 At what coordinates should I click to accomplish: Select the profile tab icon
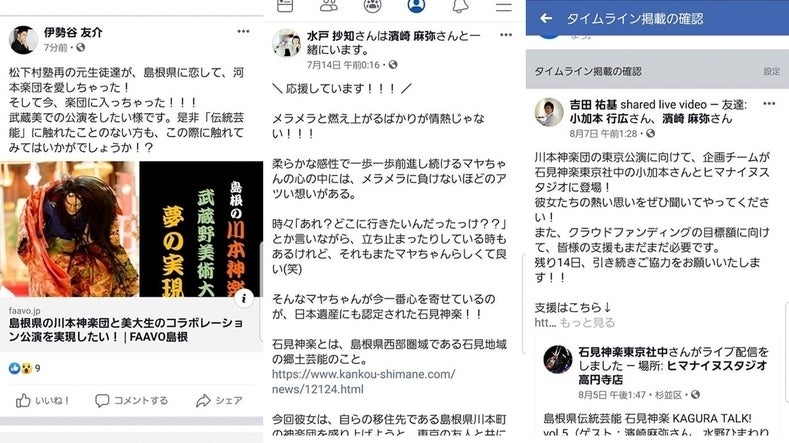[416, 6]
